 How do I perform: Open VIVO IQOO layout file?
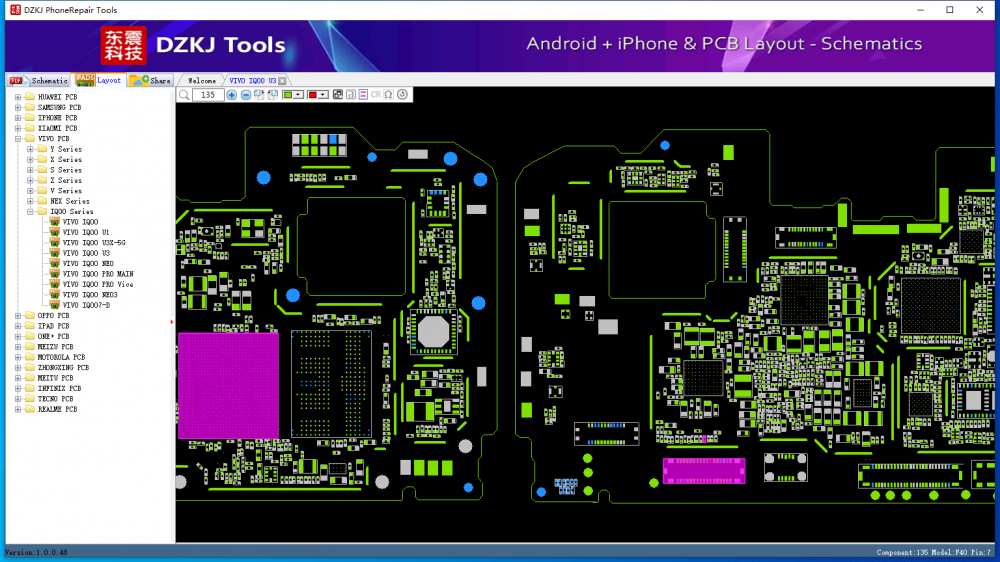point(80,222)
